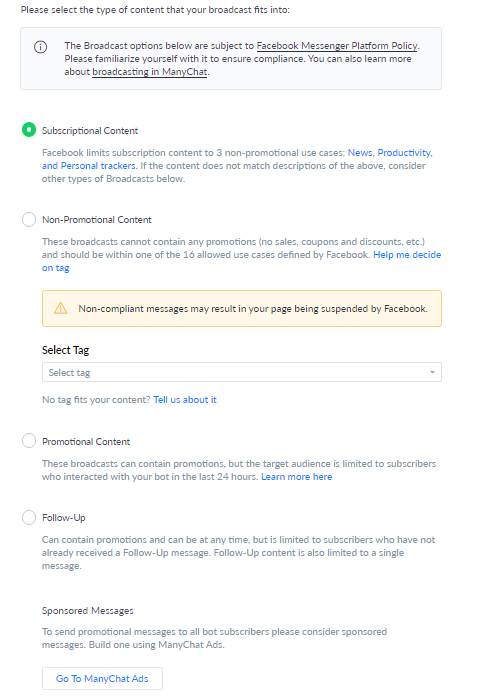Click the News, Productivity link
480x700 pixels.
click(x=390, y=153)
